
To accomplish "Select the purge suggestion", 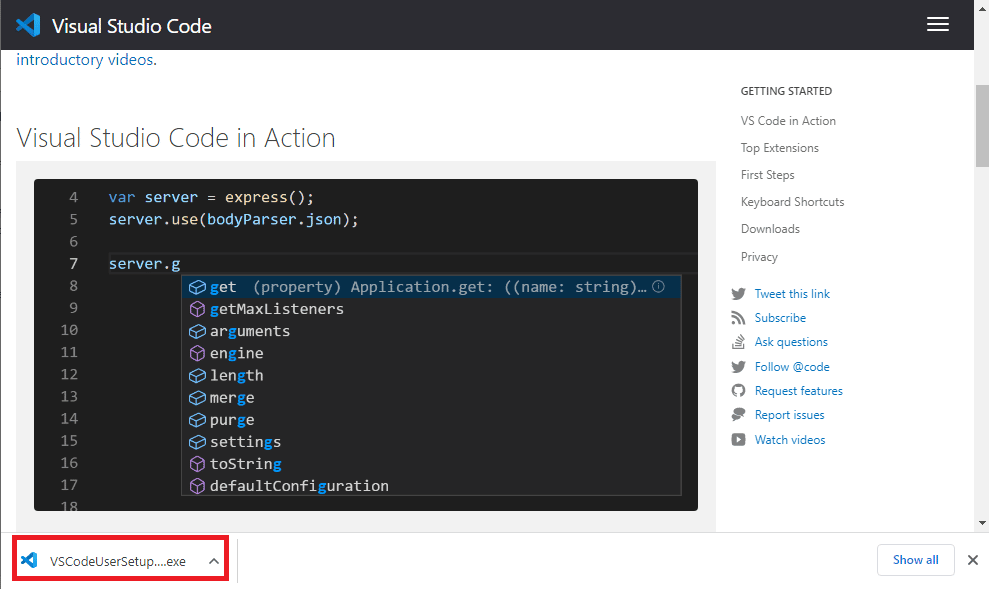I will pyautogui.click(x=431, y=419).
